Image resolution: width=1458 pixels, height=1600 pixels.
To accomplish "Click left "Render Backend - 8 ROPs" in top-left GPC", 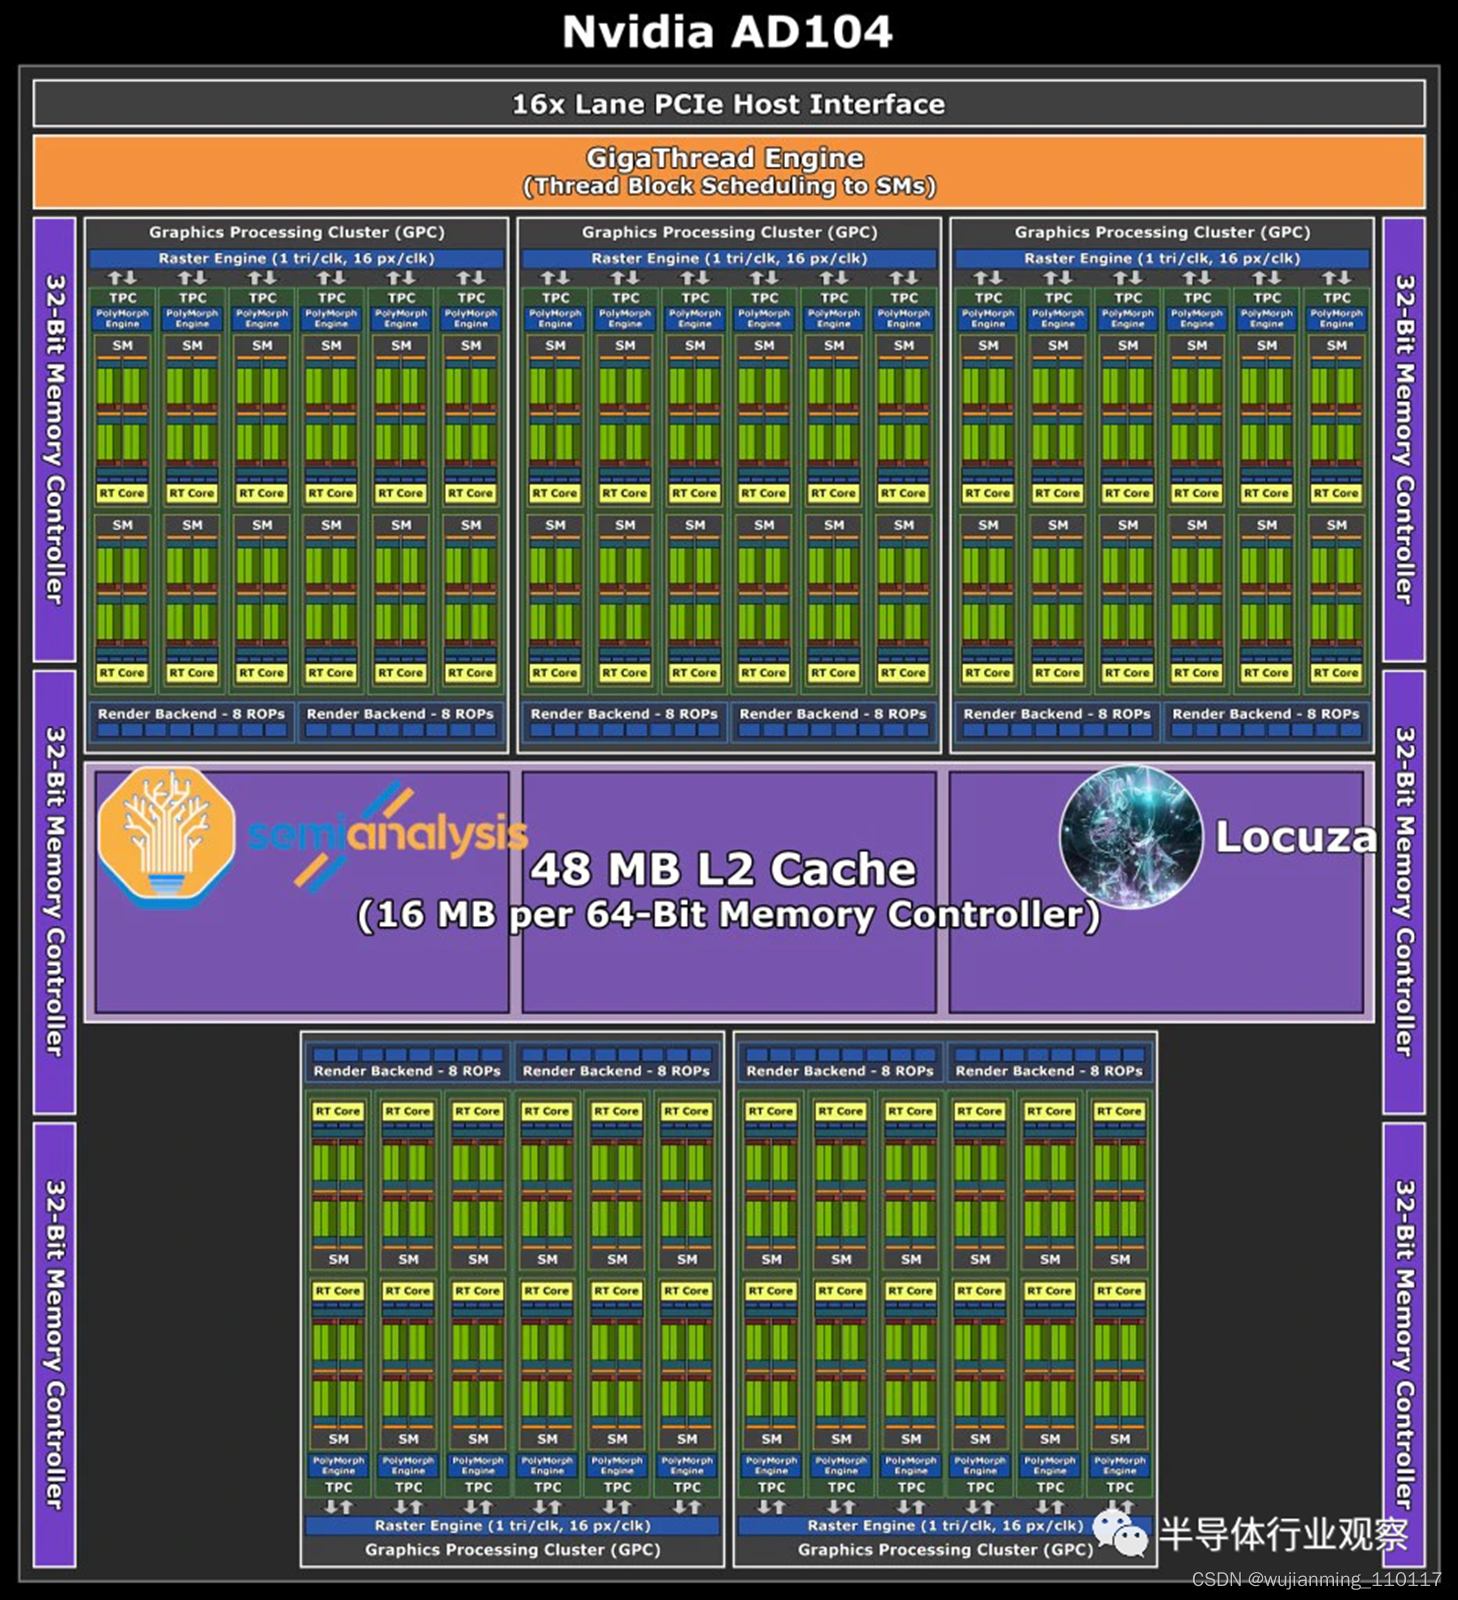I will tap(192, 721).
